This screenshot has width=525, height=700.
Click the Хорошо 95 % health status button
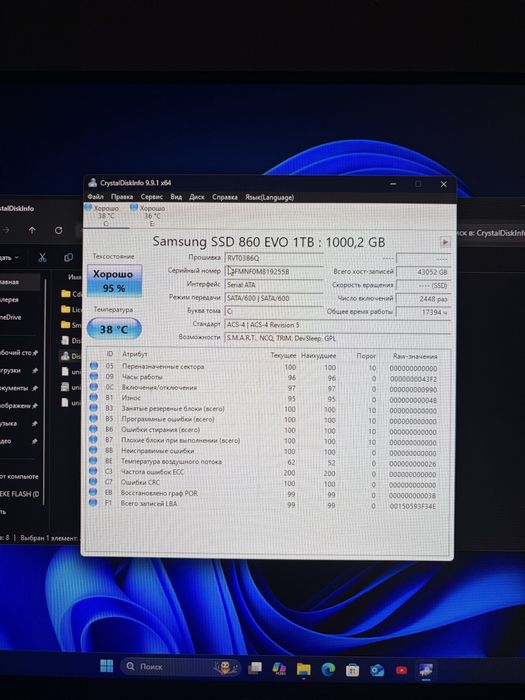pyautogui.click(x=114, y=281)
